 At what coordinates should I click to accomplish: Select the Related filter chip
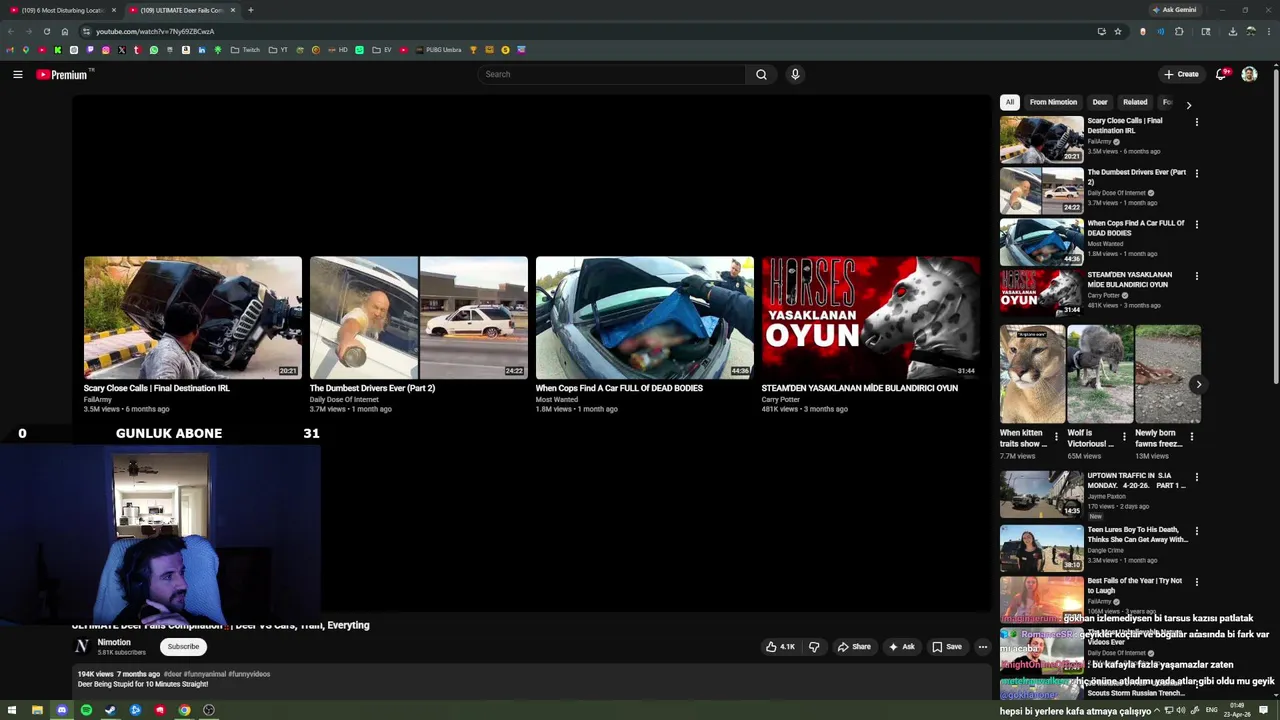tap(1135, 102)
